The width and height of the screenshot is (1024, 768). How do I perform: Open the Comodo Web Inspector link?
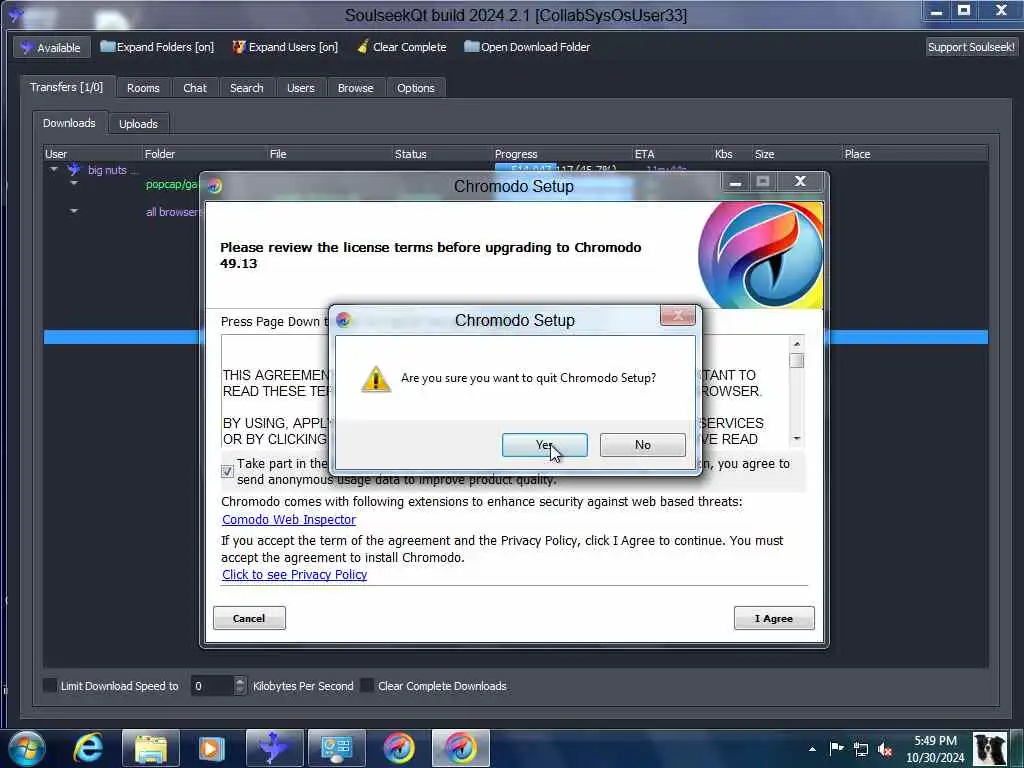(289, 520)
